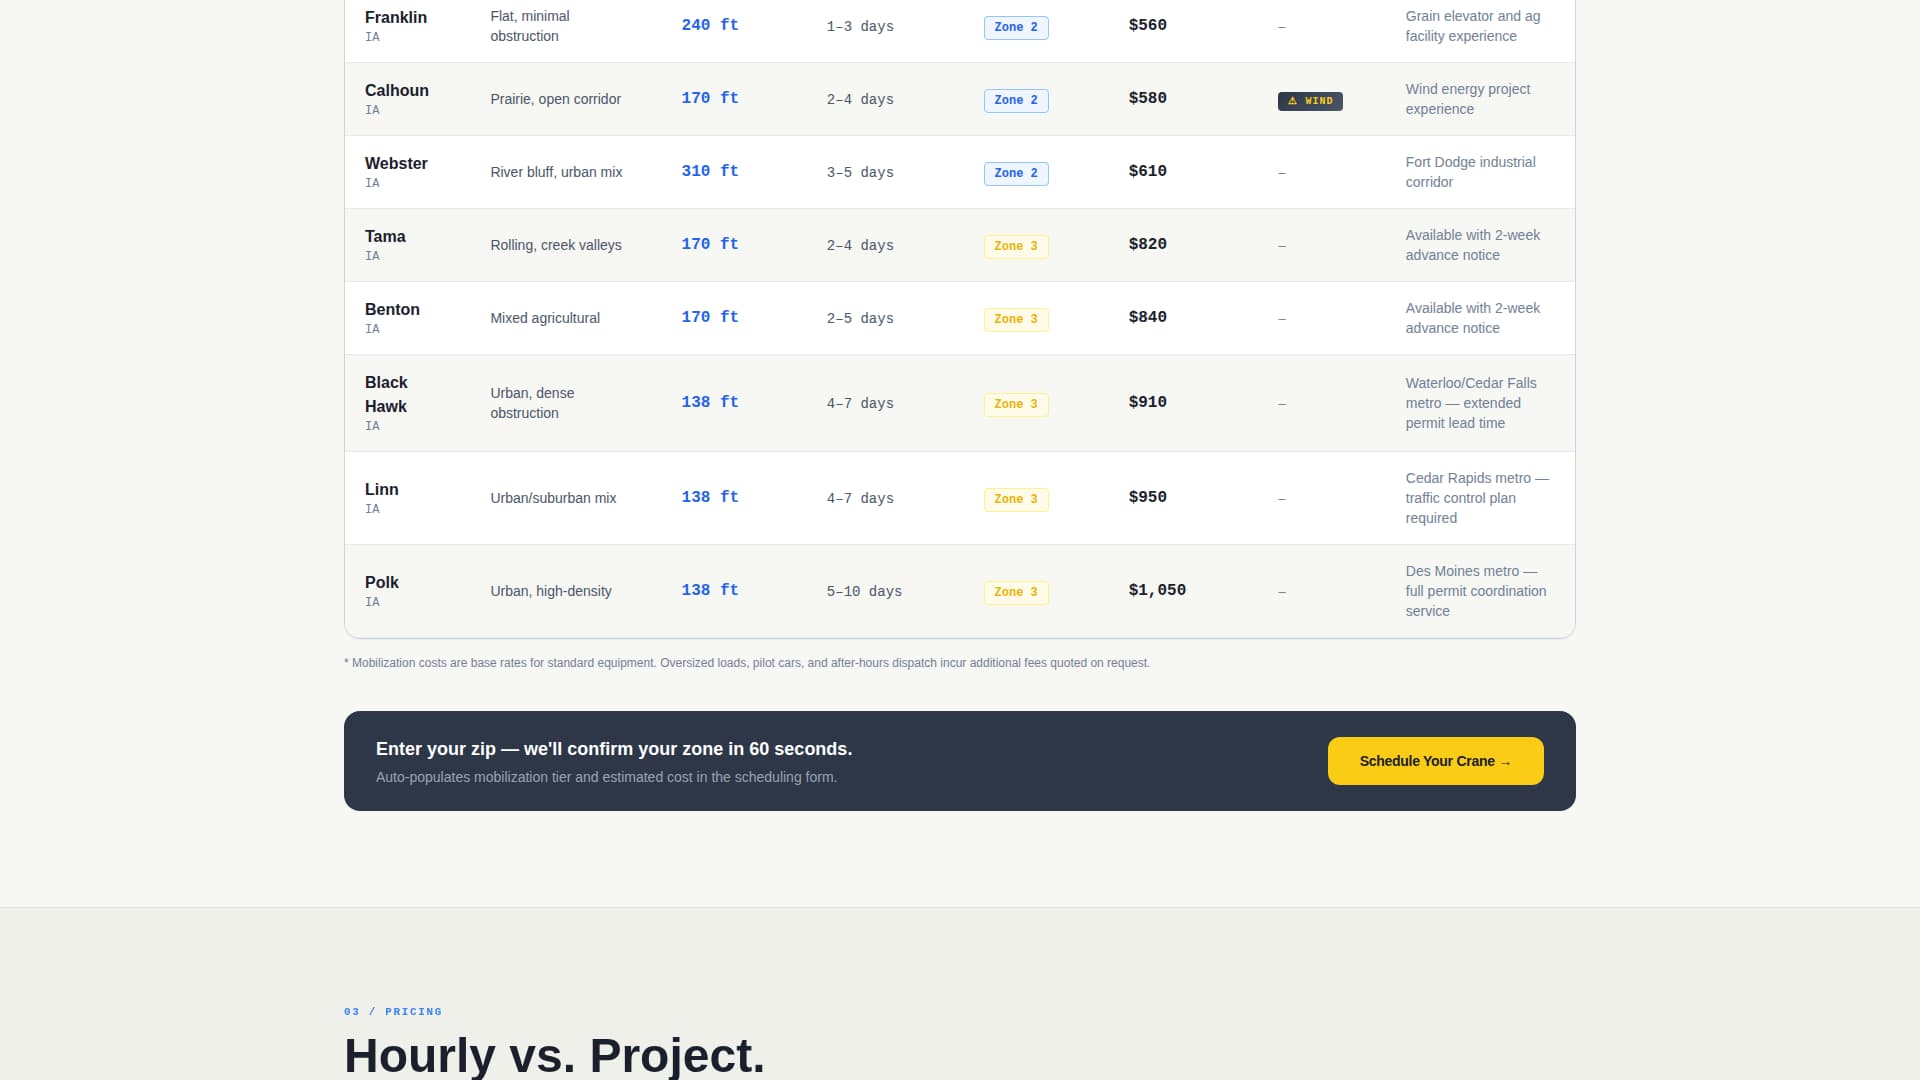This screenshot has height=1080, width=1920.
Task: Click the 'Urban, high-density' terrain text
Action: pyautogui.click(x=551, y=591)
